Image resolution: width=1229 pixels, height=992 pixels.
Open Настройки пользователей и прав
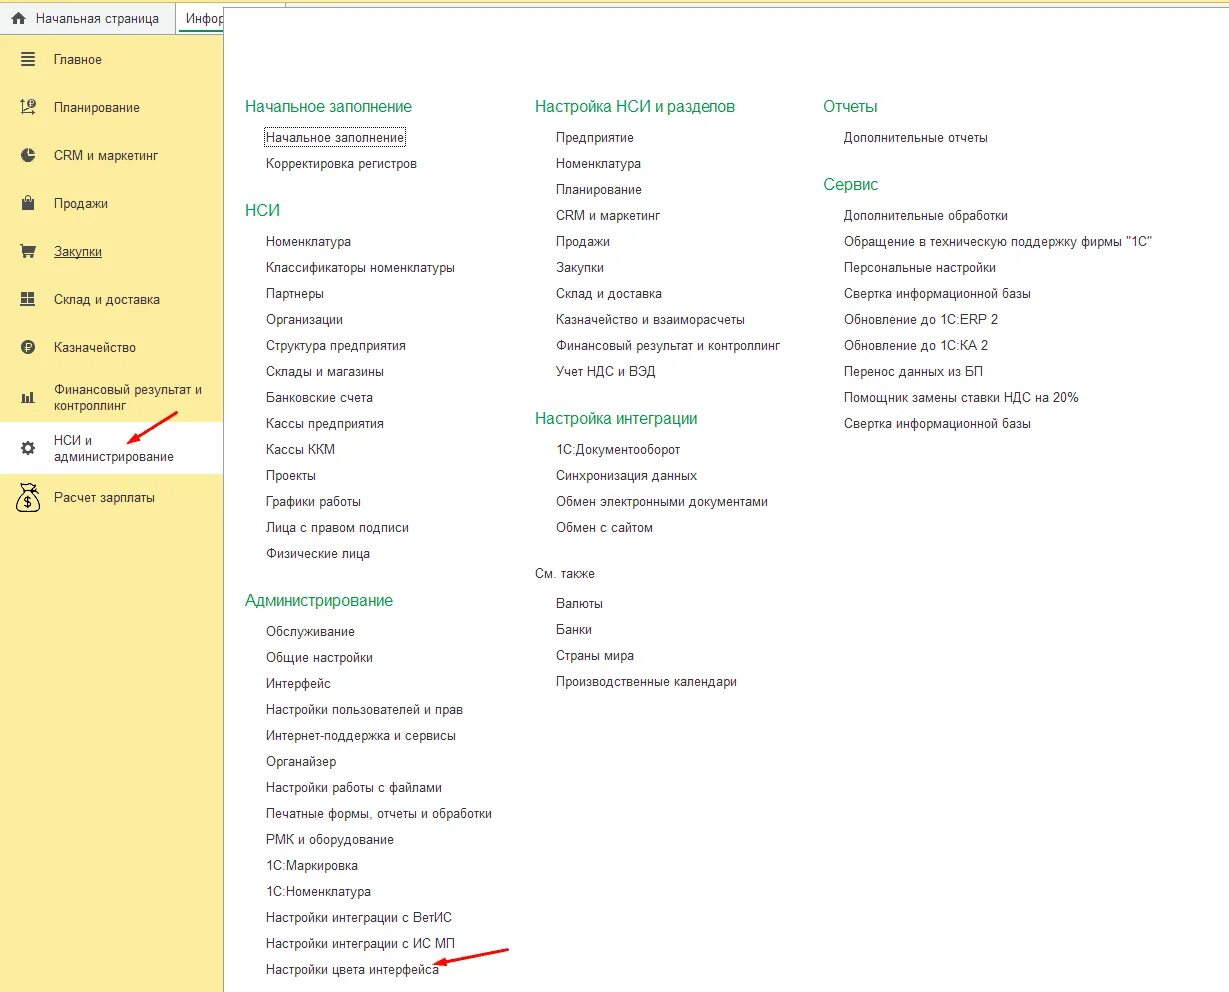pyautogui.click(x=364, y=710)
